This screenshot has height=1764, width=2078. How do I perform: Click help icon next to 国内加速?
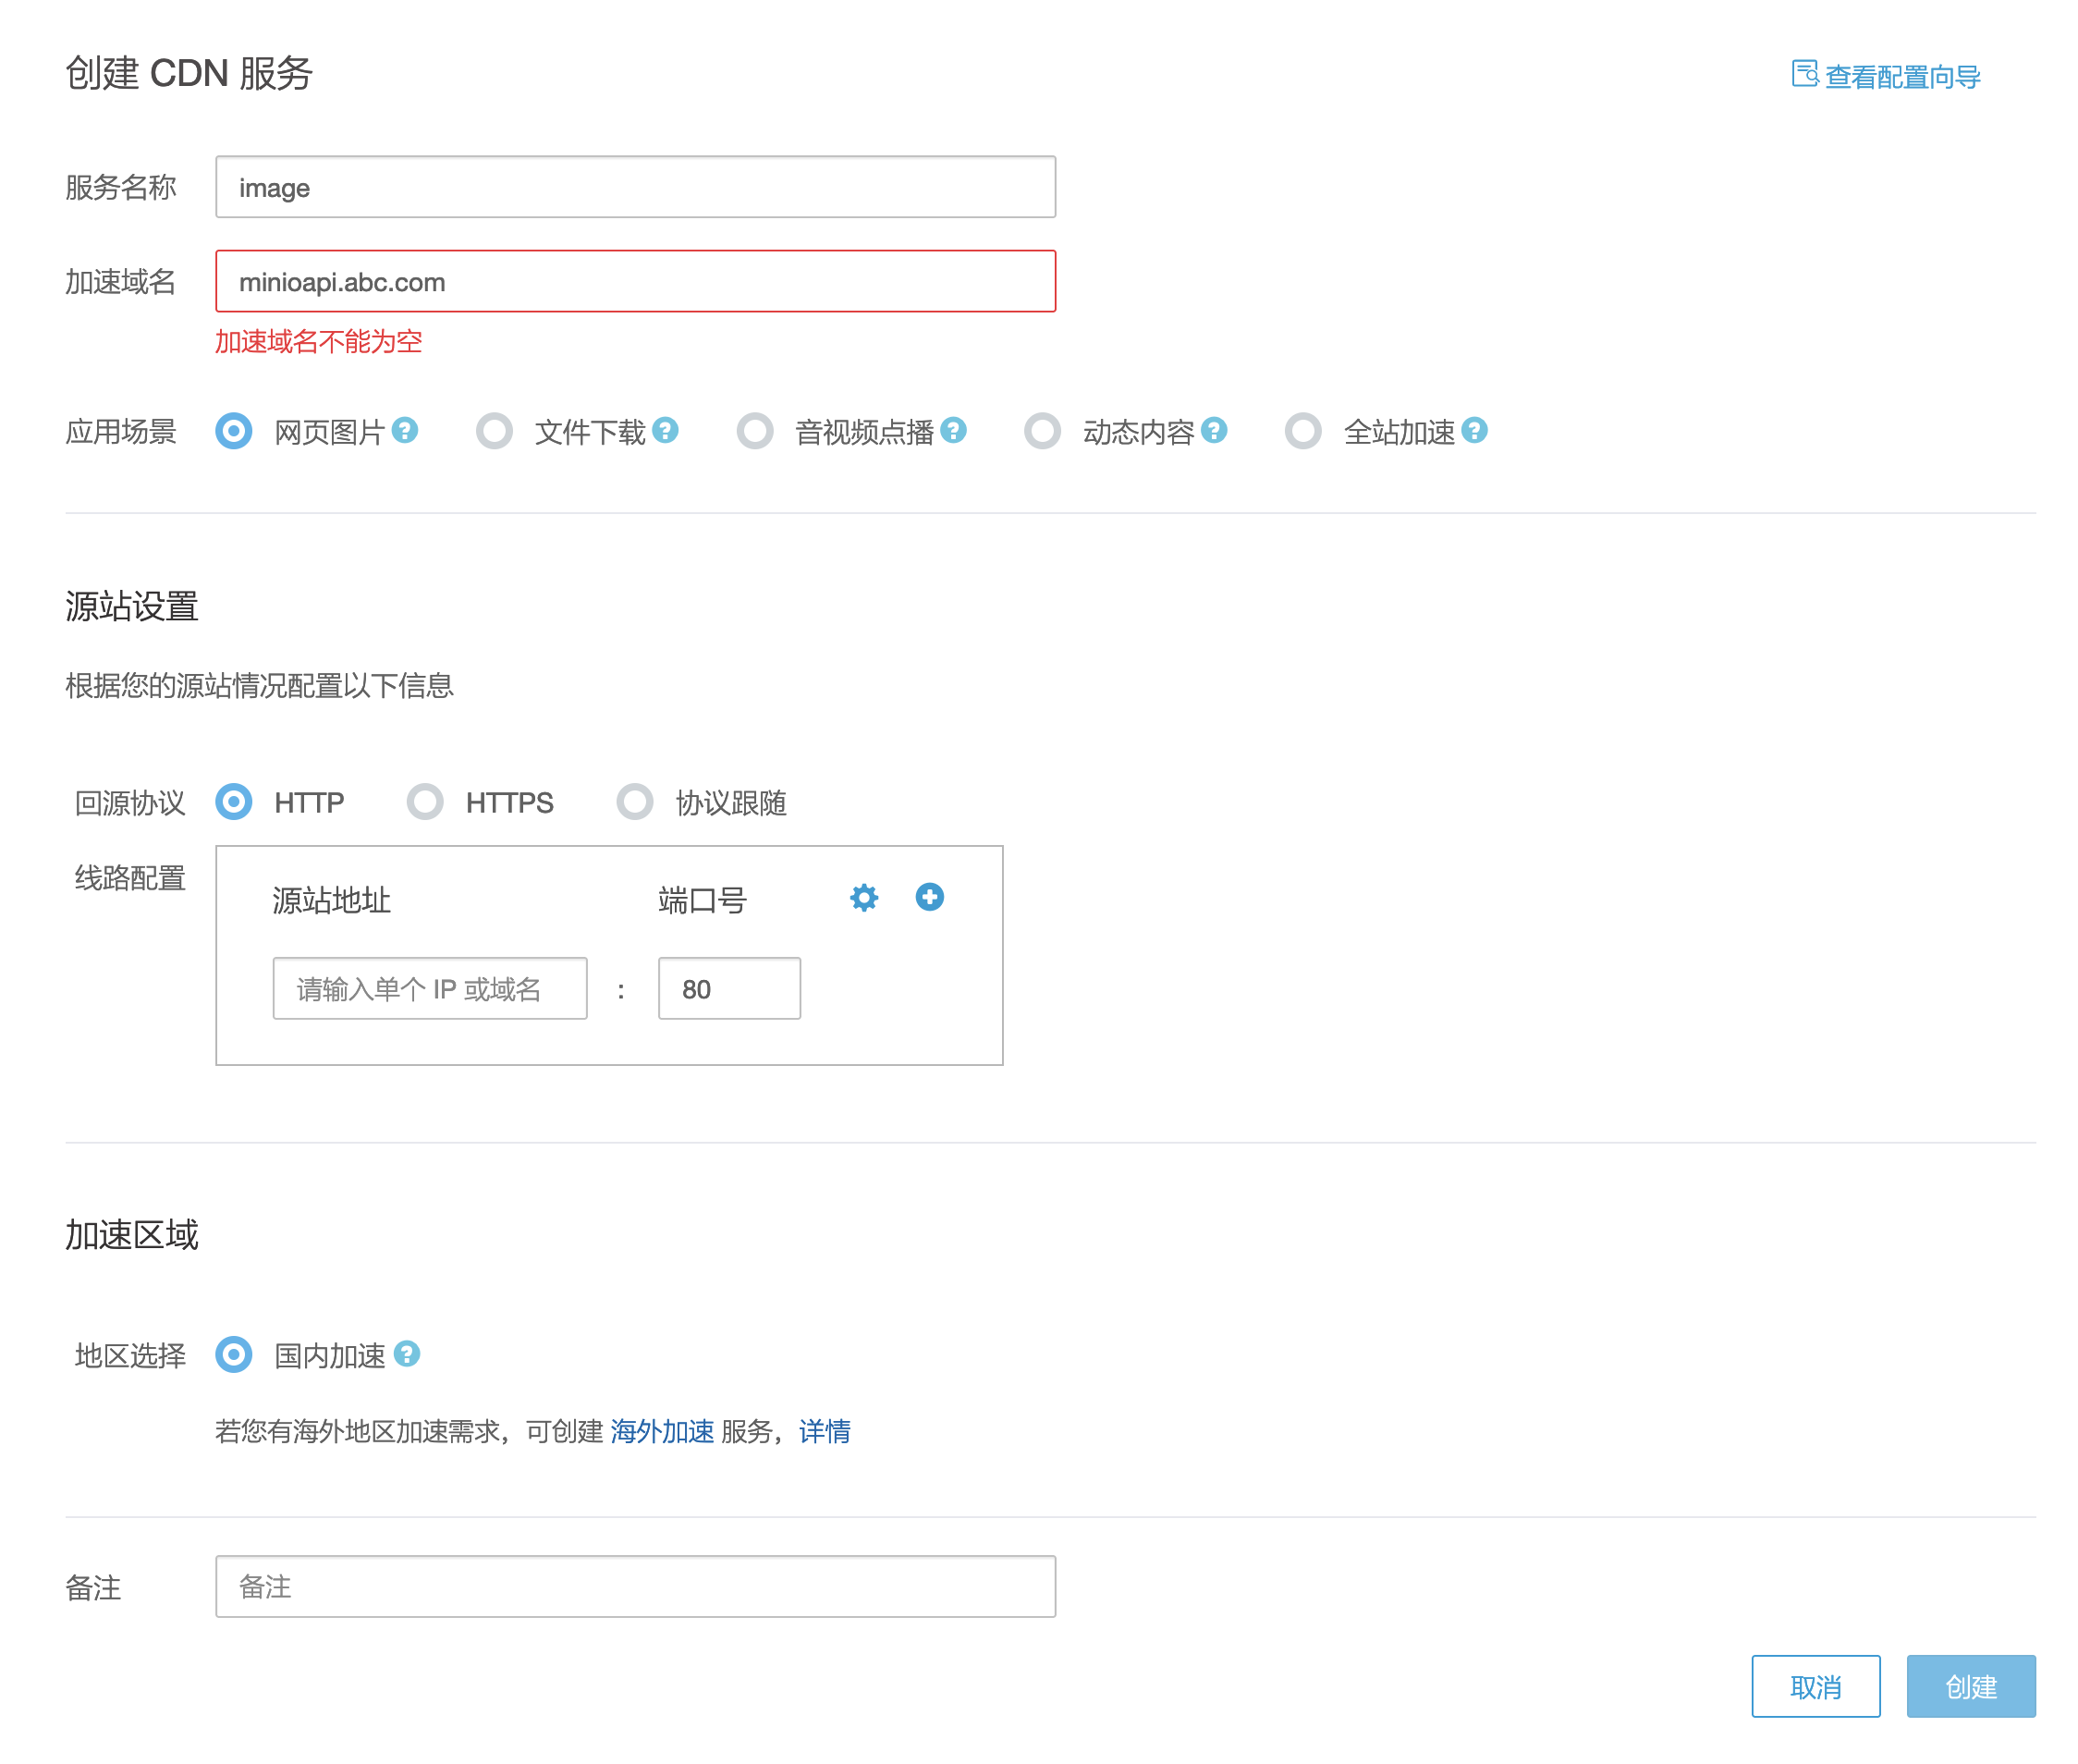(406, 1353)
